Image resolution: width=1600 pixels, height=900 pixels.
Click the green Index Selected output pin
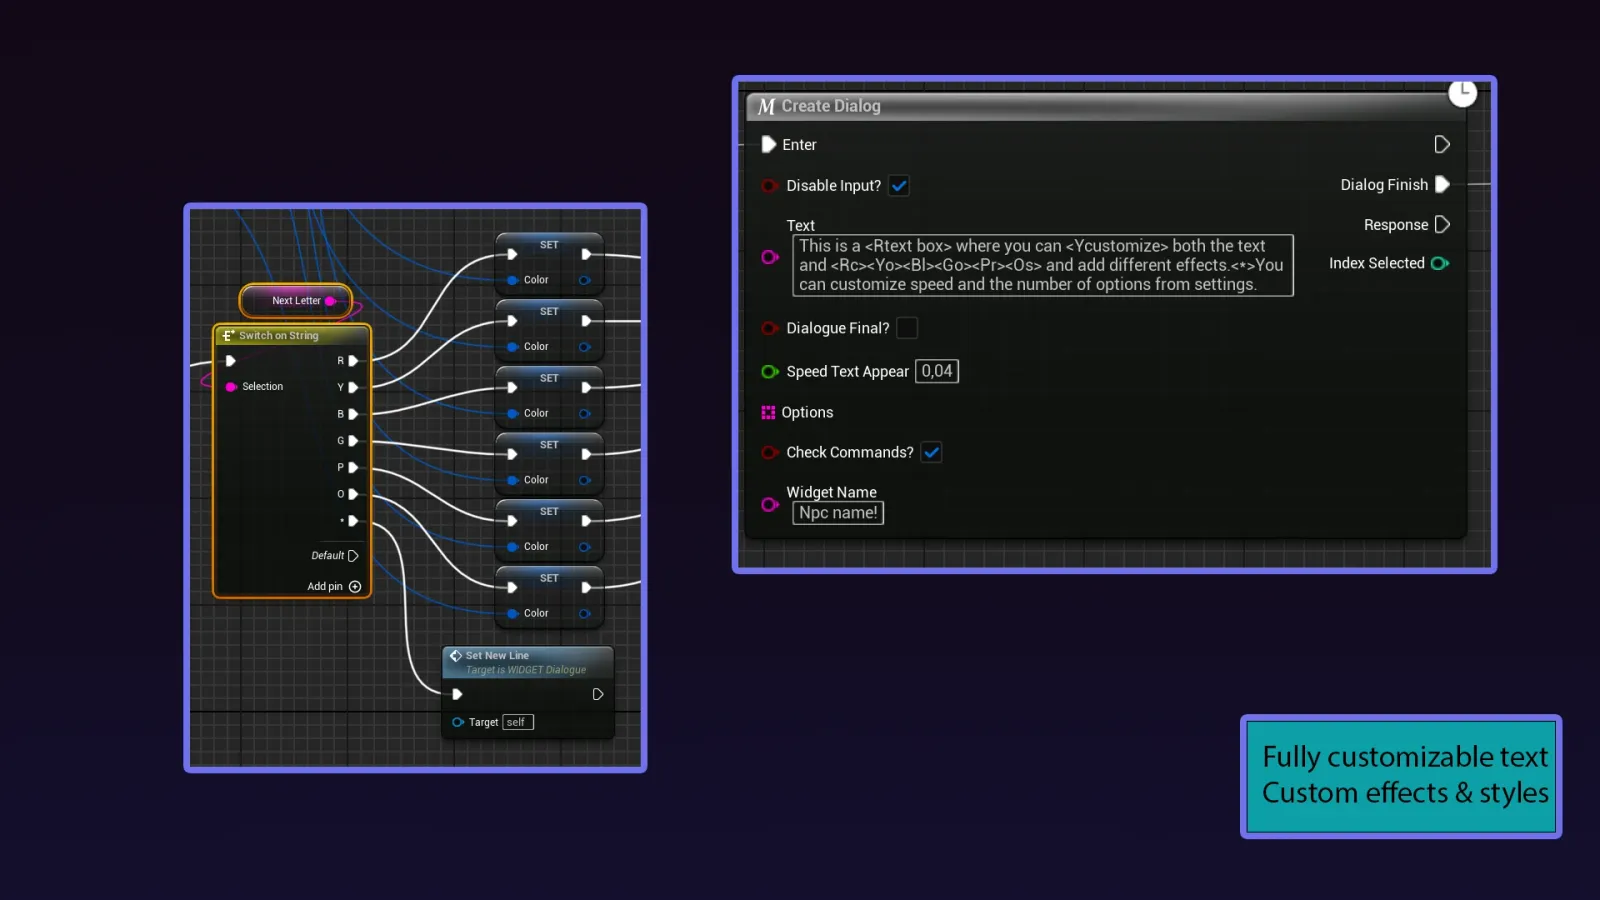[1440, 263]
